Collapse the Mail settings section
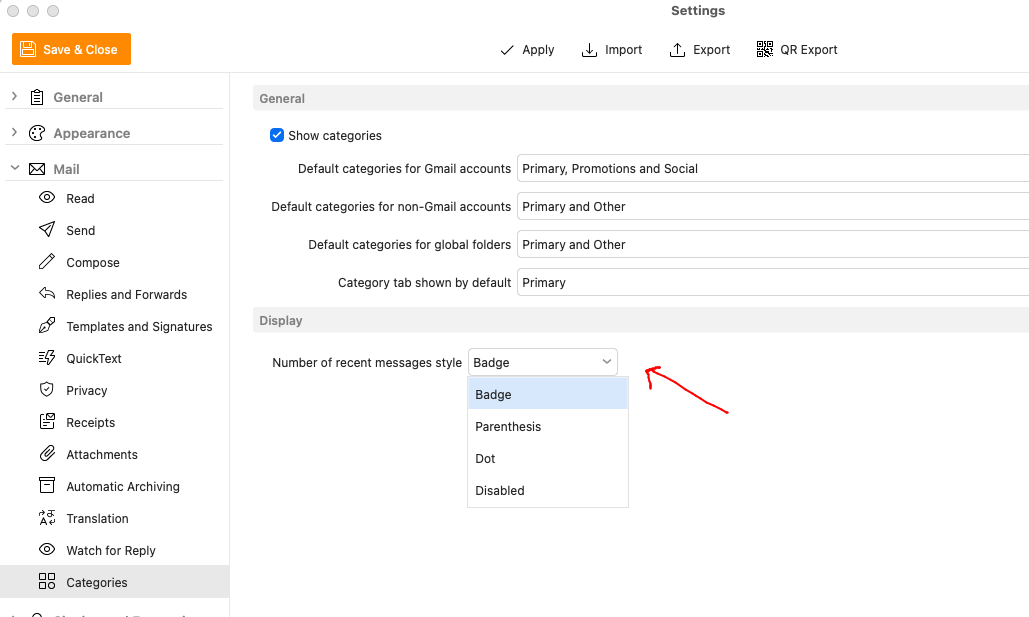 [x=14, y=168]
